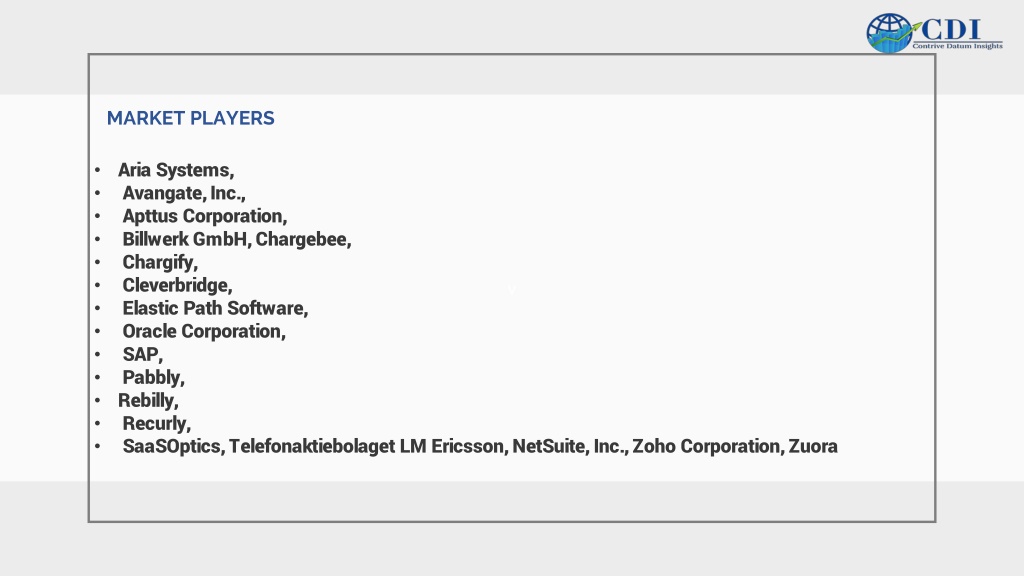Click the Billwerk GmbH entry
This screenshot has width=1024, height=576.
click(186, 239)
